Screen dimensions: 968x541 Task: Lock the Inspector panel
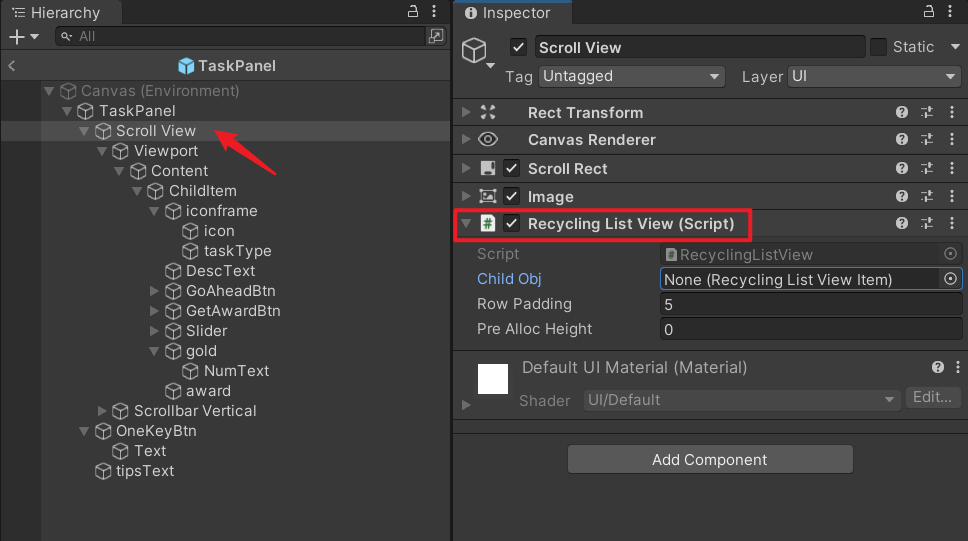(928, 11)
